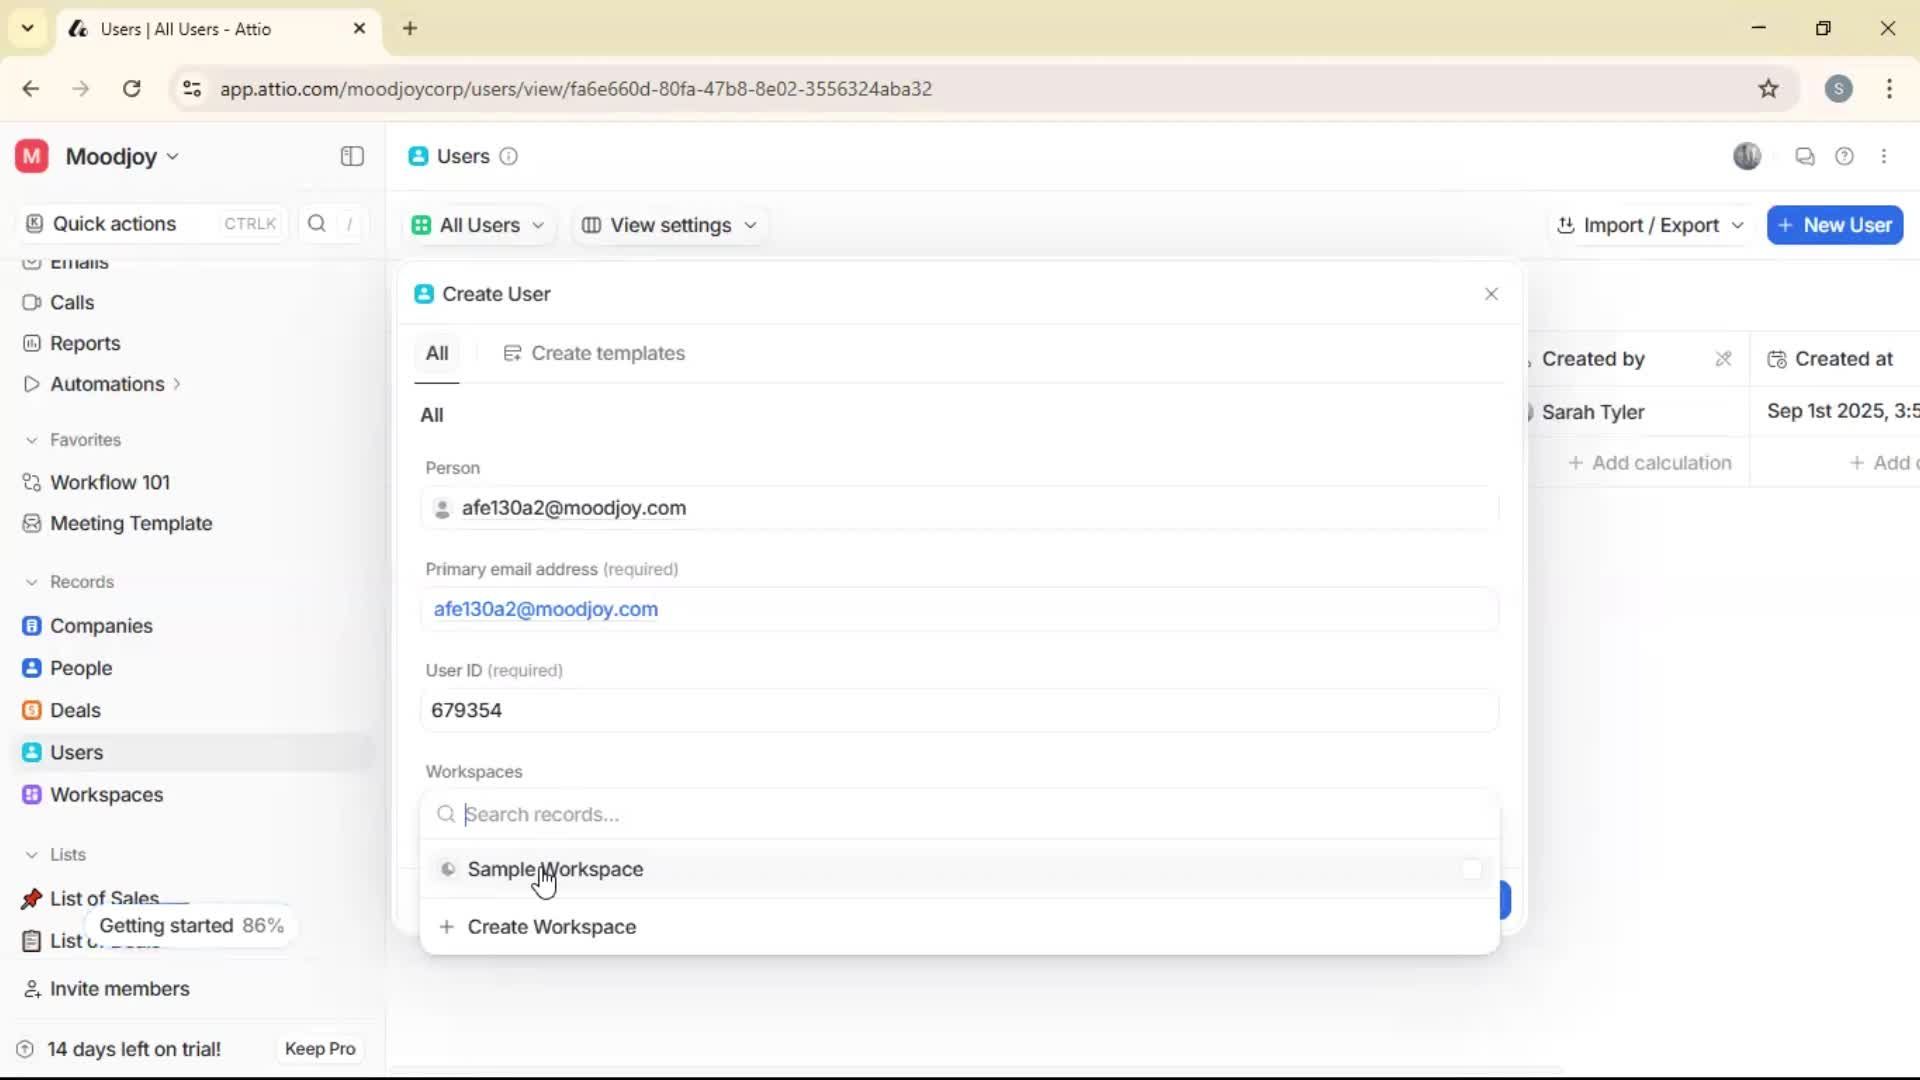
Task: Open the View settings dropdown
Action: tap(668, 225)
